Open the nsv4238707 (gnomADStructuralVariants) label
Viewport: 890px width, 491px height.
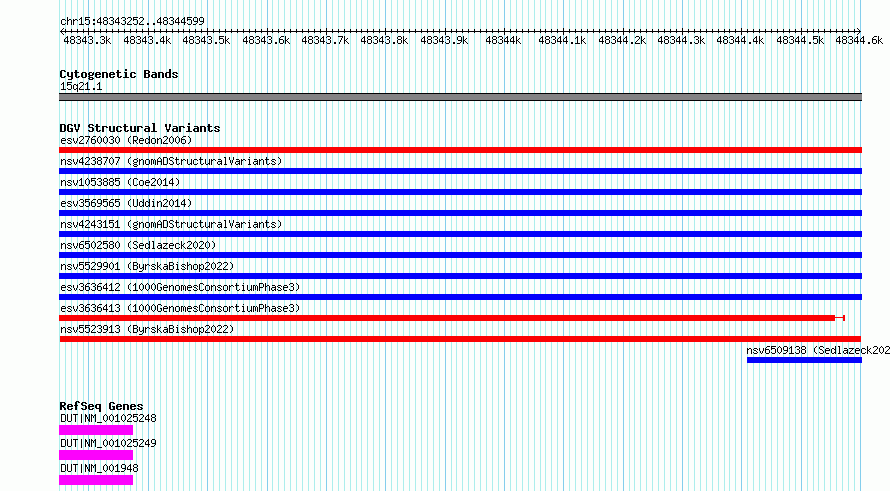click(171, 161)
